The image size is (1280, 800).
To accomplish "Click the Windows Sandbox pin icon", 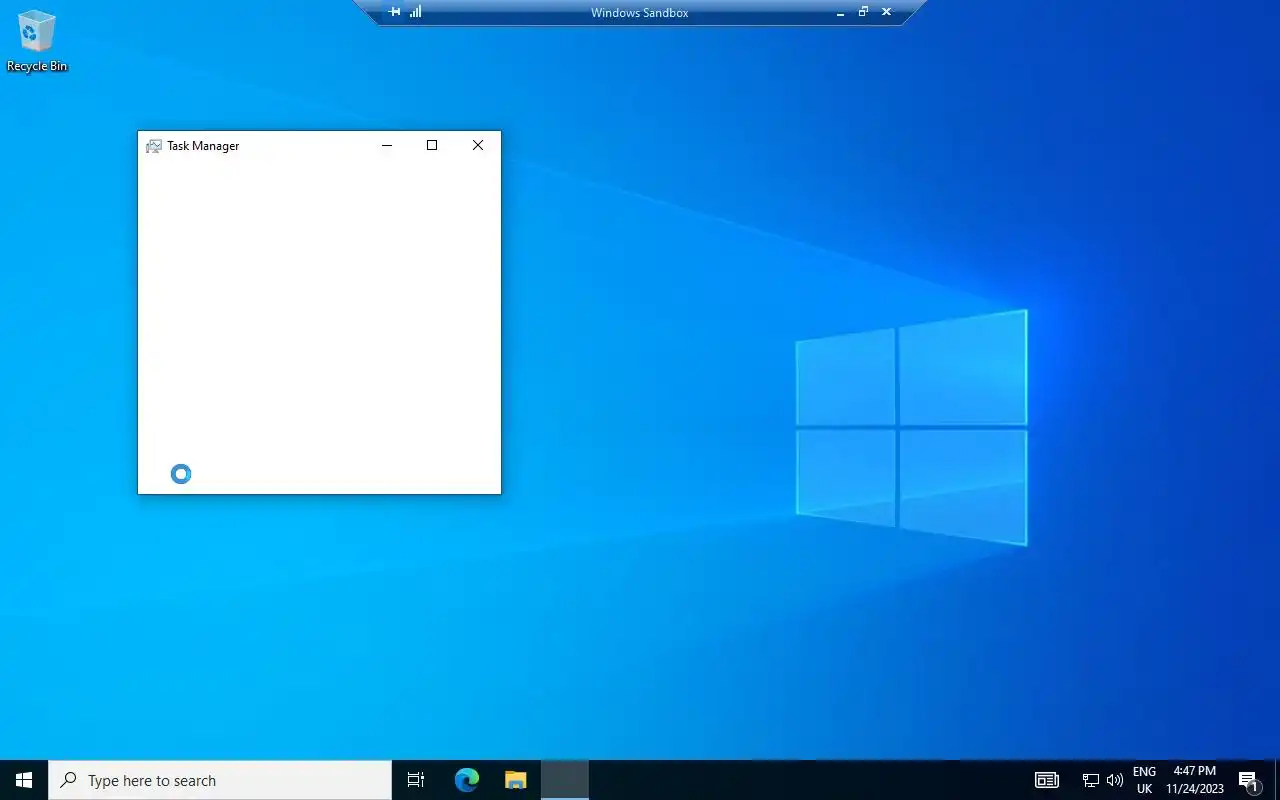I will tap(394, 12).
